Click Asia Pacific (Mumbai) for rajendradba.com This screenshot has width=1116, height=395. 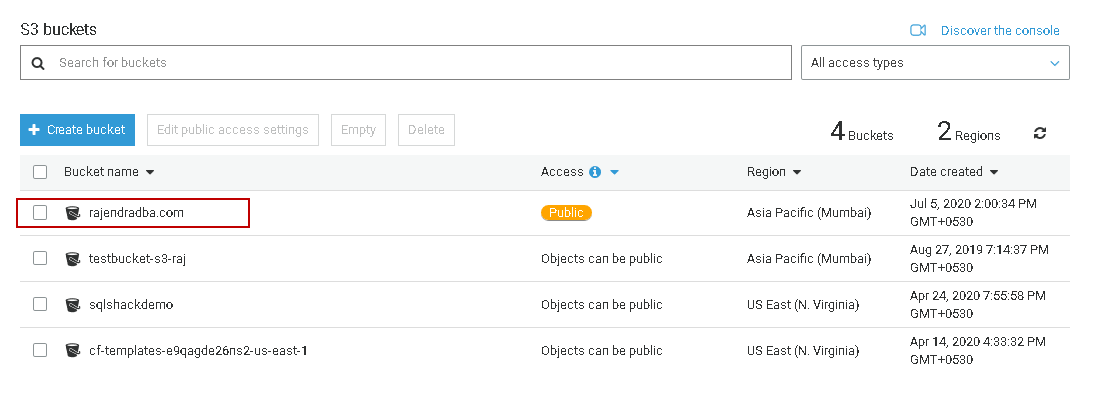tap(809, 213)
